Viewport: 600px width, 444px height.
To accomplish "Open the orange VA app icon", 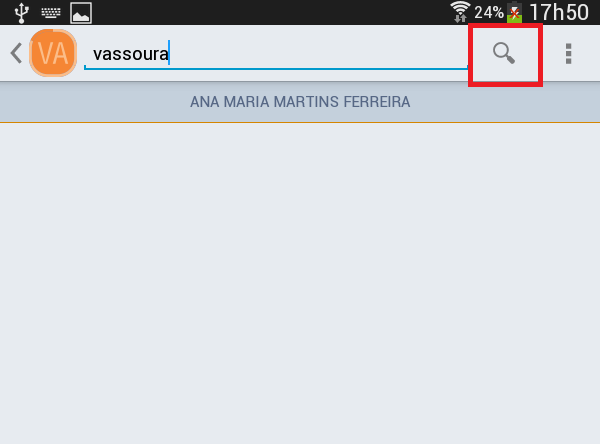I will [x=53, y=53].
